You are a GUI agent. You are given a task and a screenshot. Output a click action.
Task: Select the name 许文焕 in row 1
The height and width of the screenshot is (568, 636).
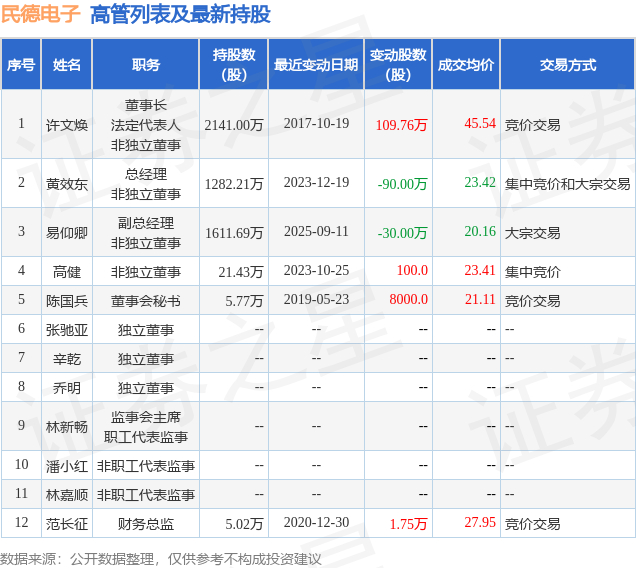tap(67, 125)
